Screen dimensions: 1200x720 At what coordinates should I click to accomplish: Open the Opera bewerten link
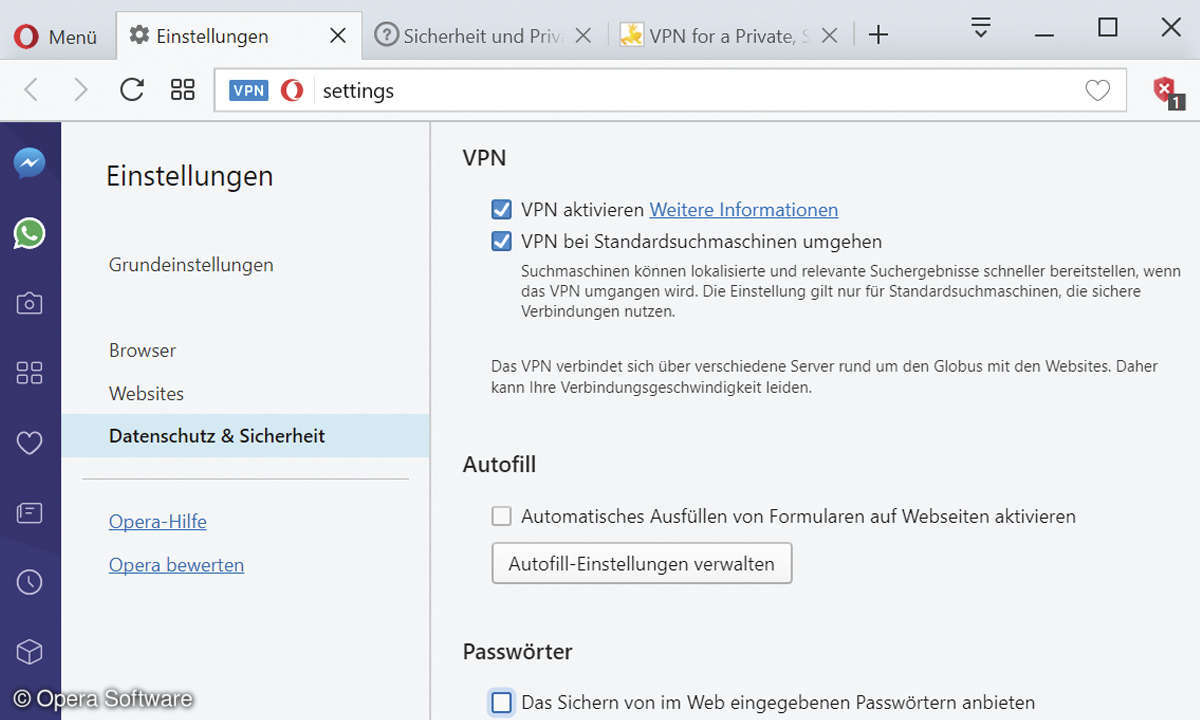177,565
